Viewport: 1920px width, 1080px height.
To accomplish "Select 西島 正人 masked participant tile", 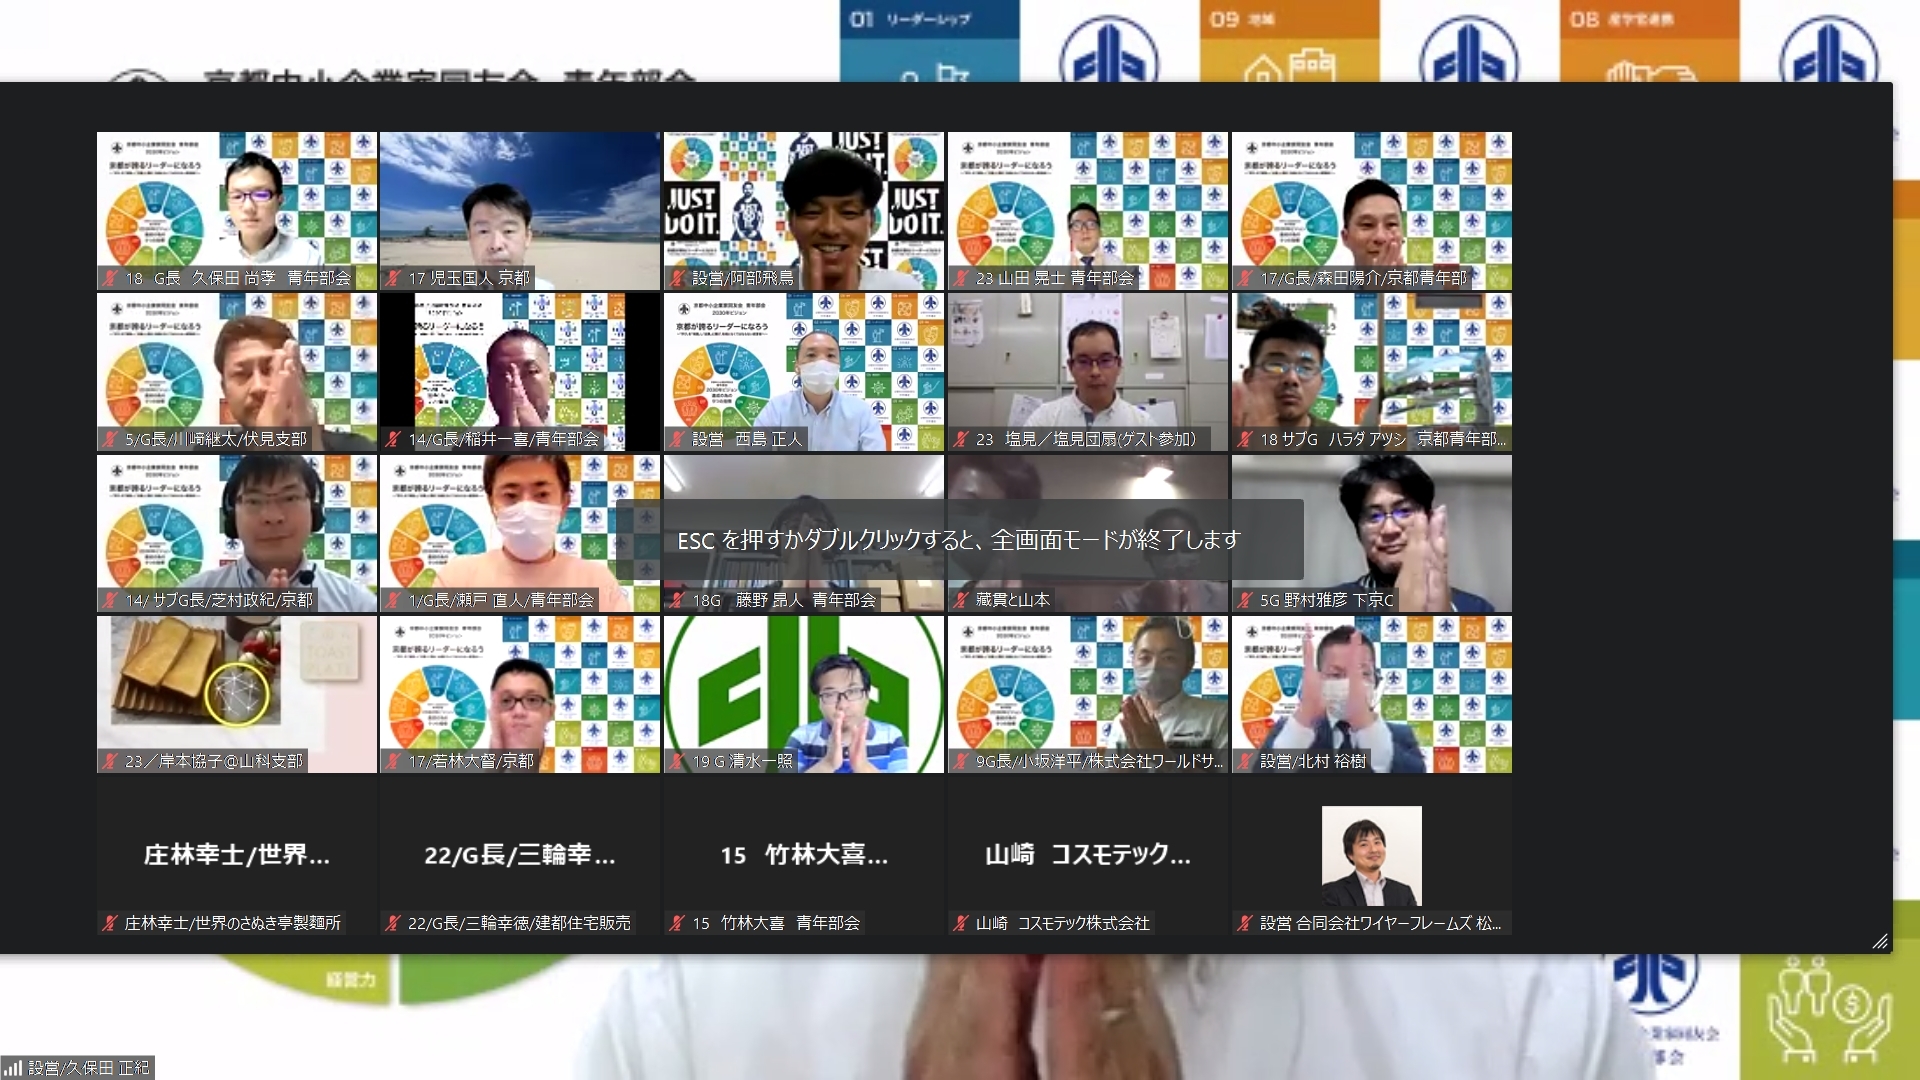I will [x=804, y=372].
